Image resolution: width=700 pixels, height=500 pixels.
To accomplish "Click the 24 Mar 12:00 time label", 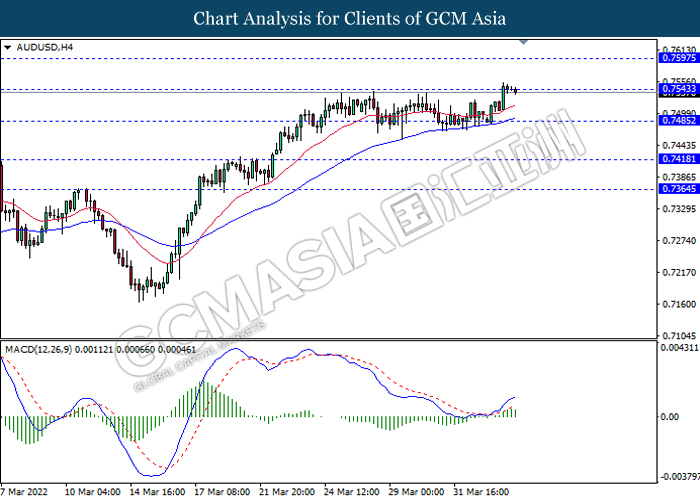I will point(351,492).
